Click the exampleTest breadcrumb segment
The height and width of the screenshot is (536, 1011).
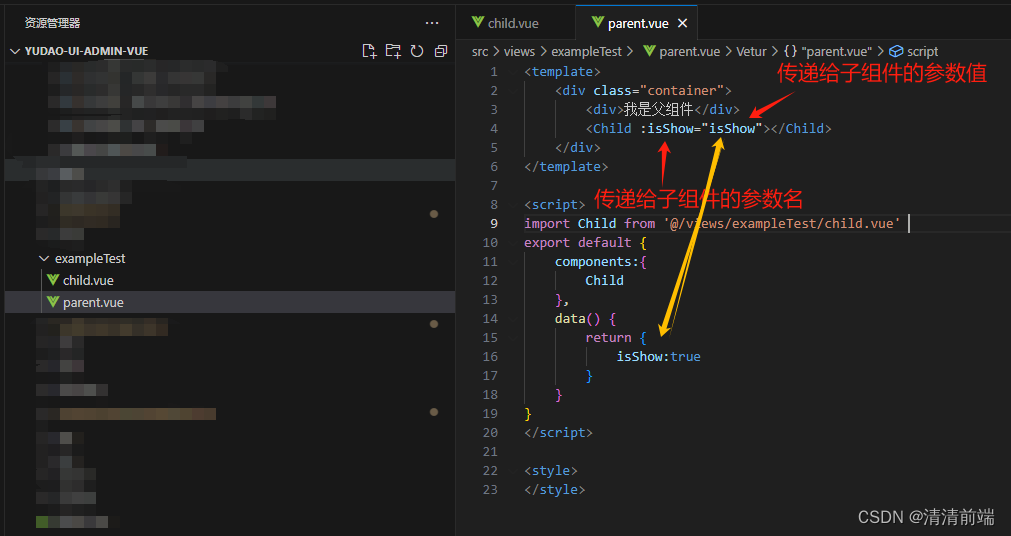click(586, 52)
